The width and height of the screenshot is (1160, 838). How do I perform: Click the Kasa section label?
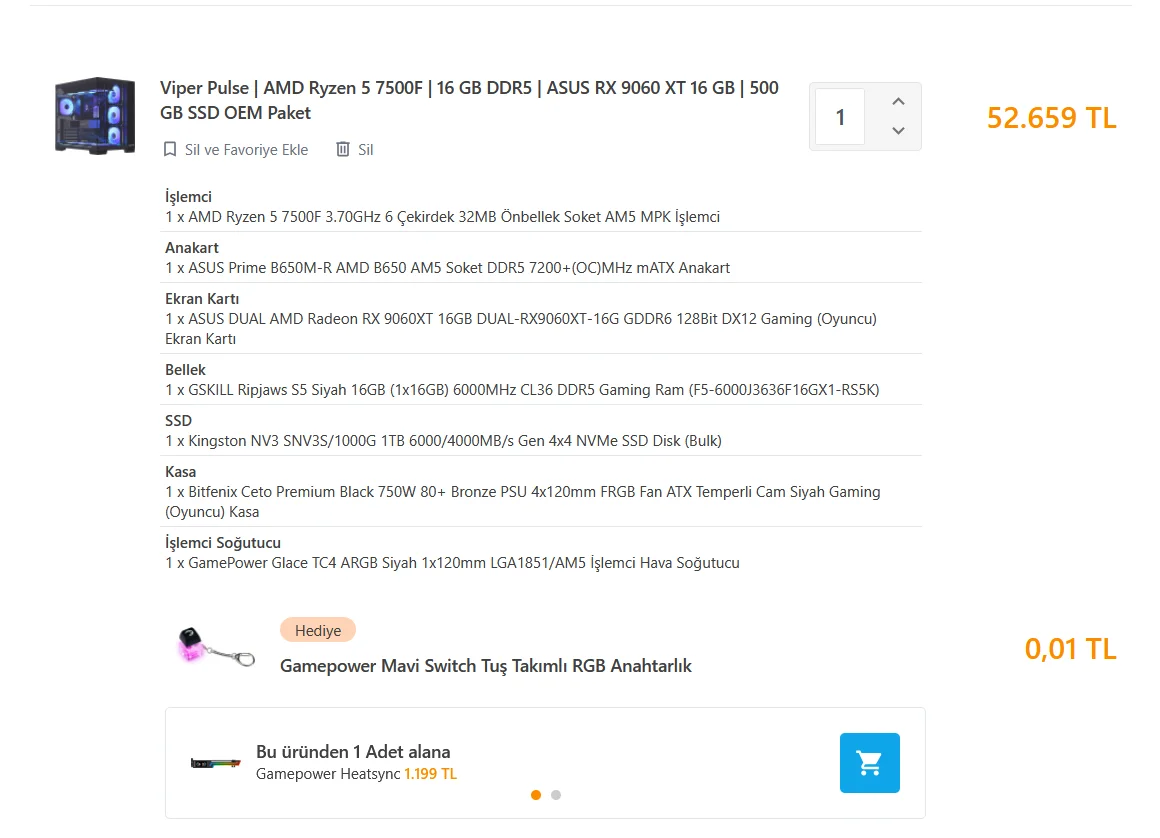181,472
